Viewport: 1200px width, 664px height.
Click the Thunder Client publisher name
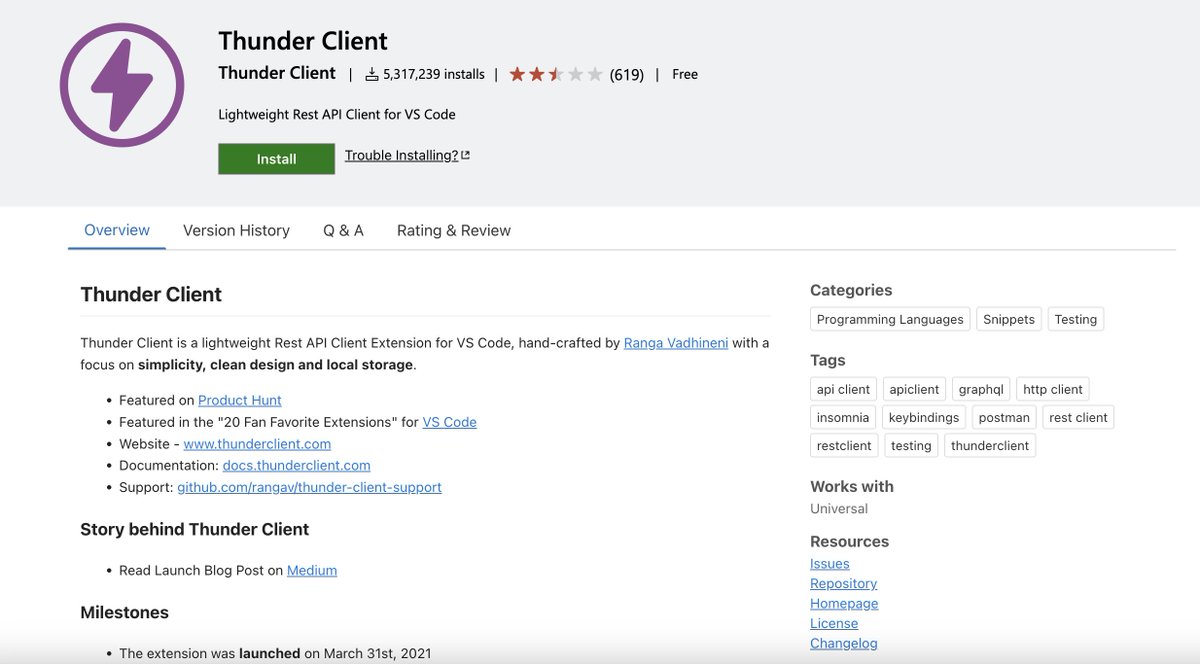coord(277,73)
